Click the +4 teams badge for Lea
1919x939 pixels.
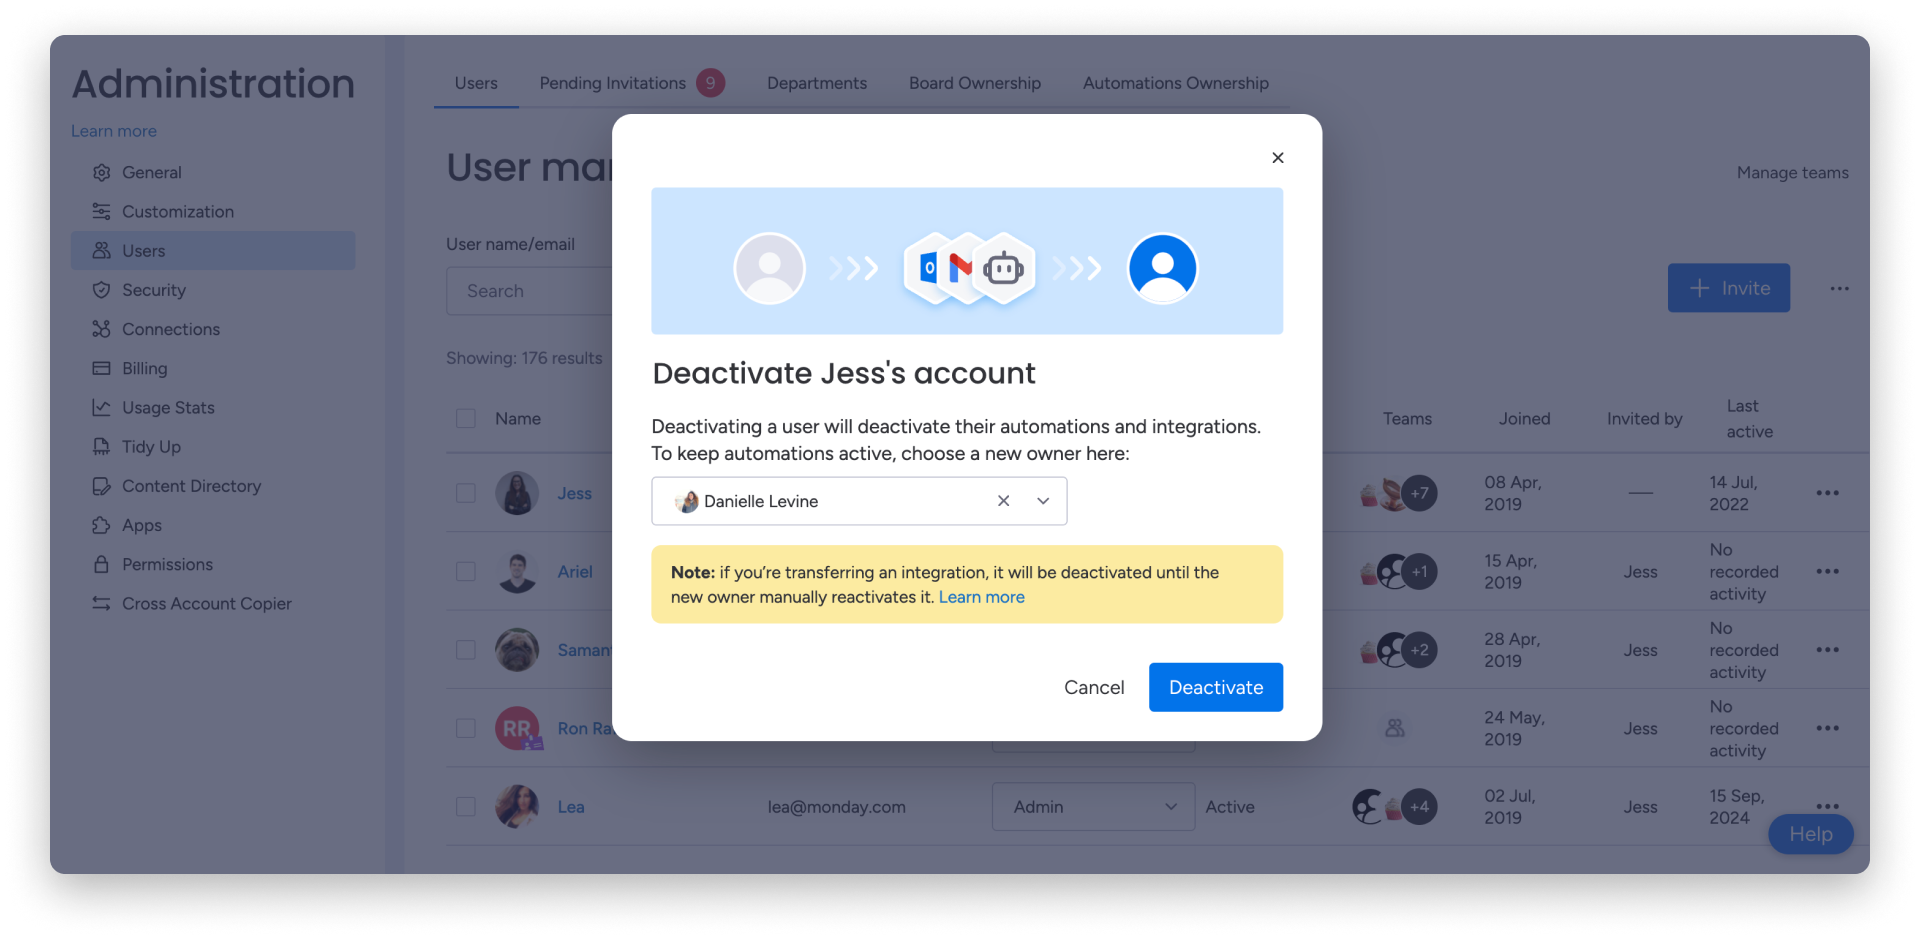(1420, 807)
